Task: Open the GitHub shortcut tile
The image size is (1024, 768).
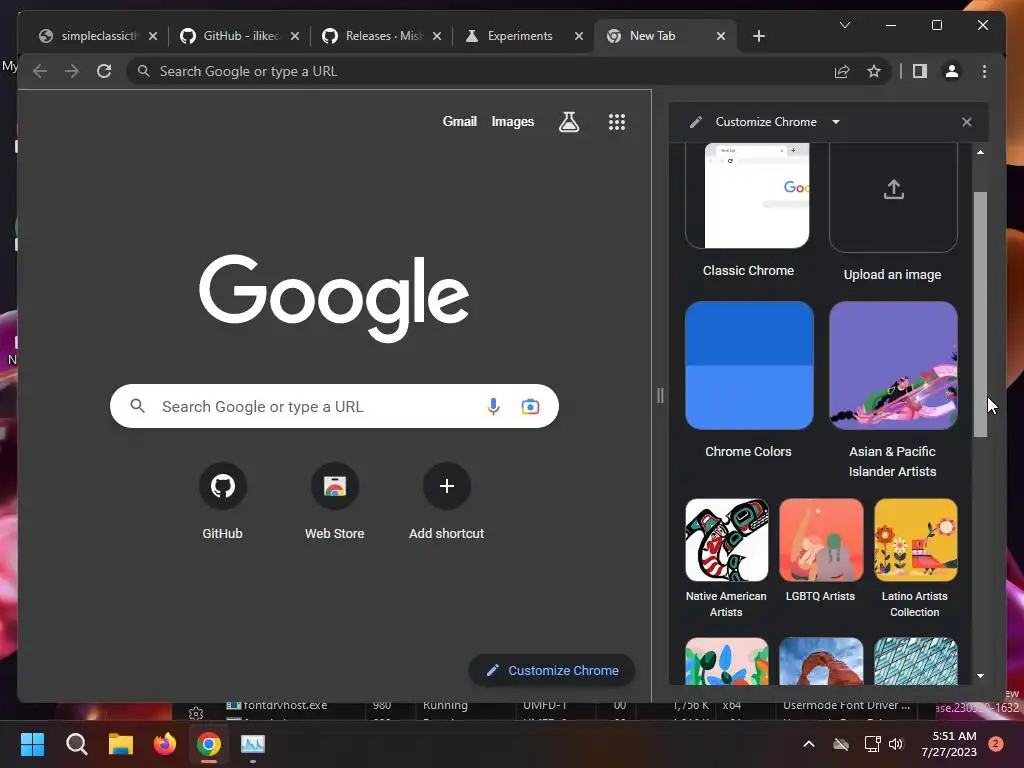Action: click(x=223, y=500)
